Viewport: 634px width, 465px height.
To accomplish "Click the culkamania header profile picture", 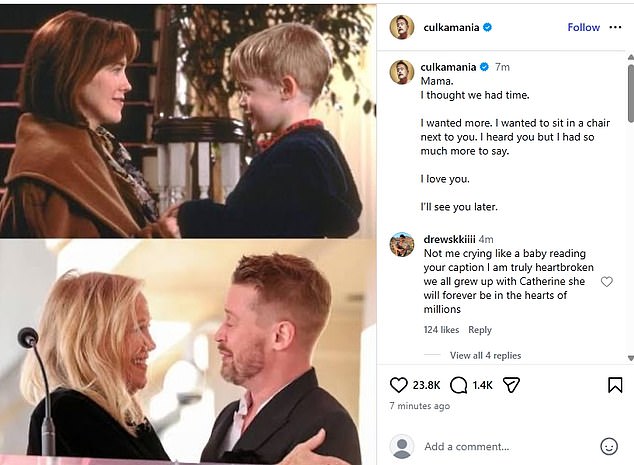I will [x=402, y=27].
